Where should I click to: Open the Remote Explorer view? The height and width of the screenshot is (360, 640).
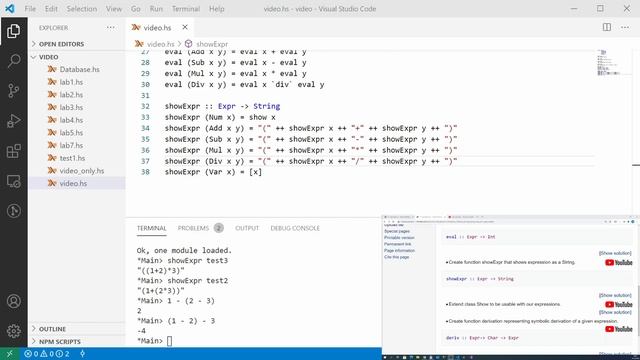pos(13,181)
